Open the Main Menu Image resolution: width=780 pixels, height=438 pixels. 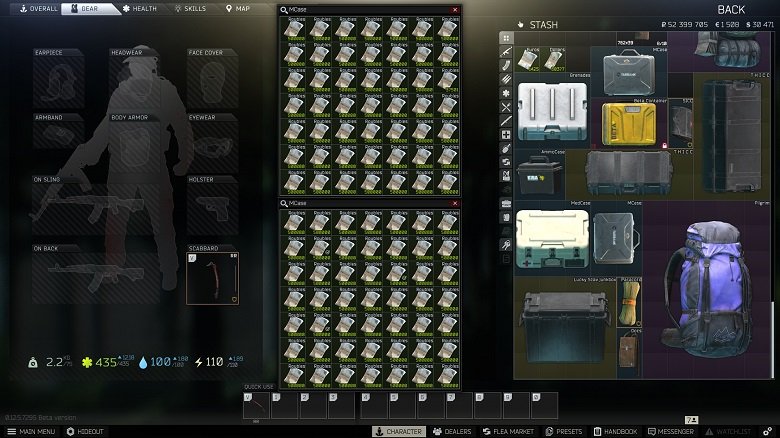click(31, 432)
